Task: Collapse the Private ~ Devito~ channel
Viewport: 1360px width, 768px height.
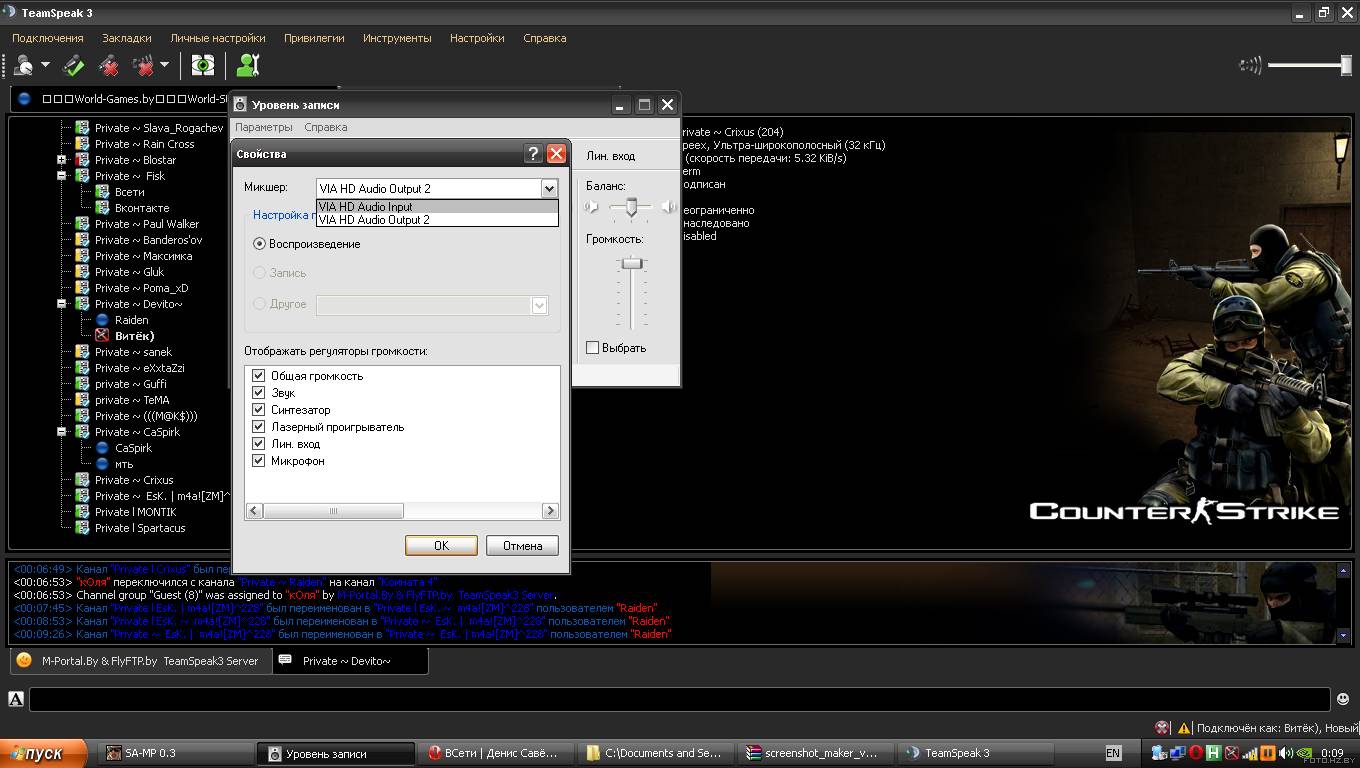Action: 62,304
